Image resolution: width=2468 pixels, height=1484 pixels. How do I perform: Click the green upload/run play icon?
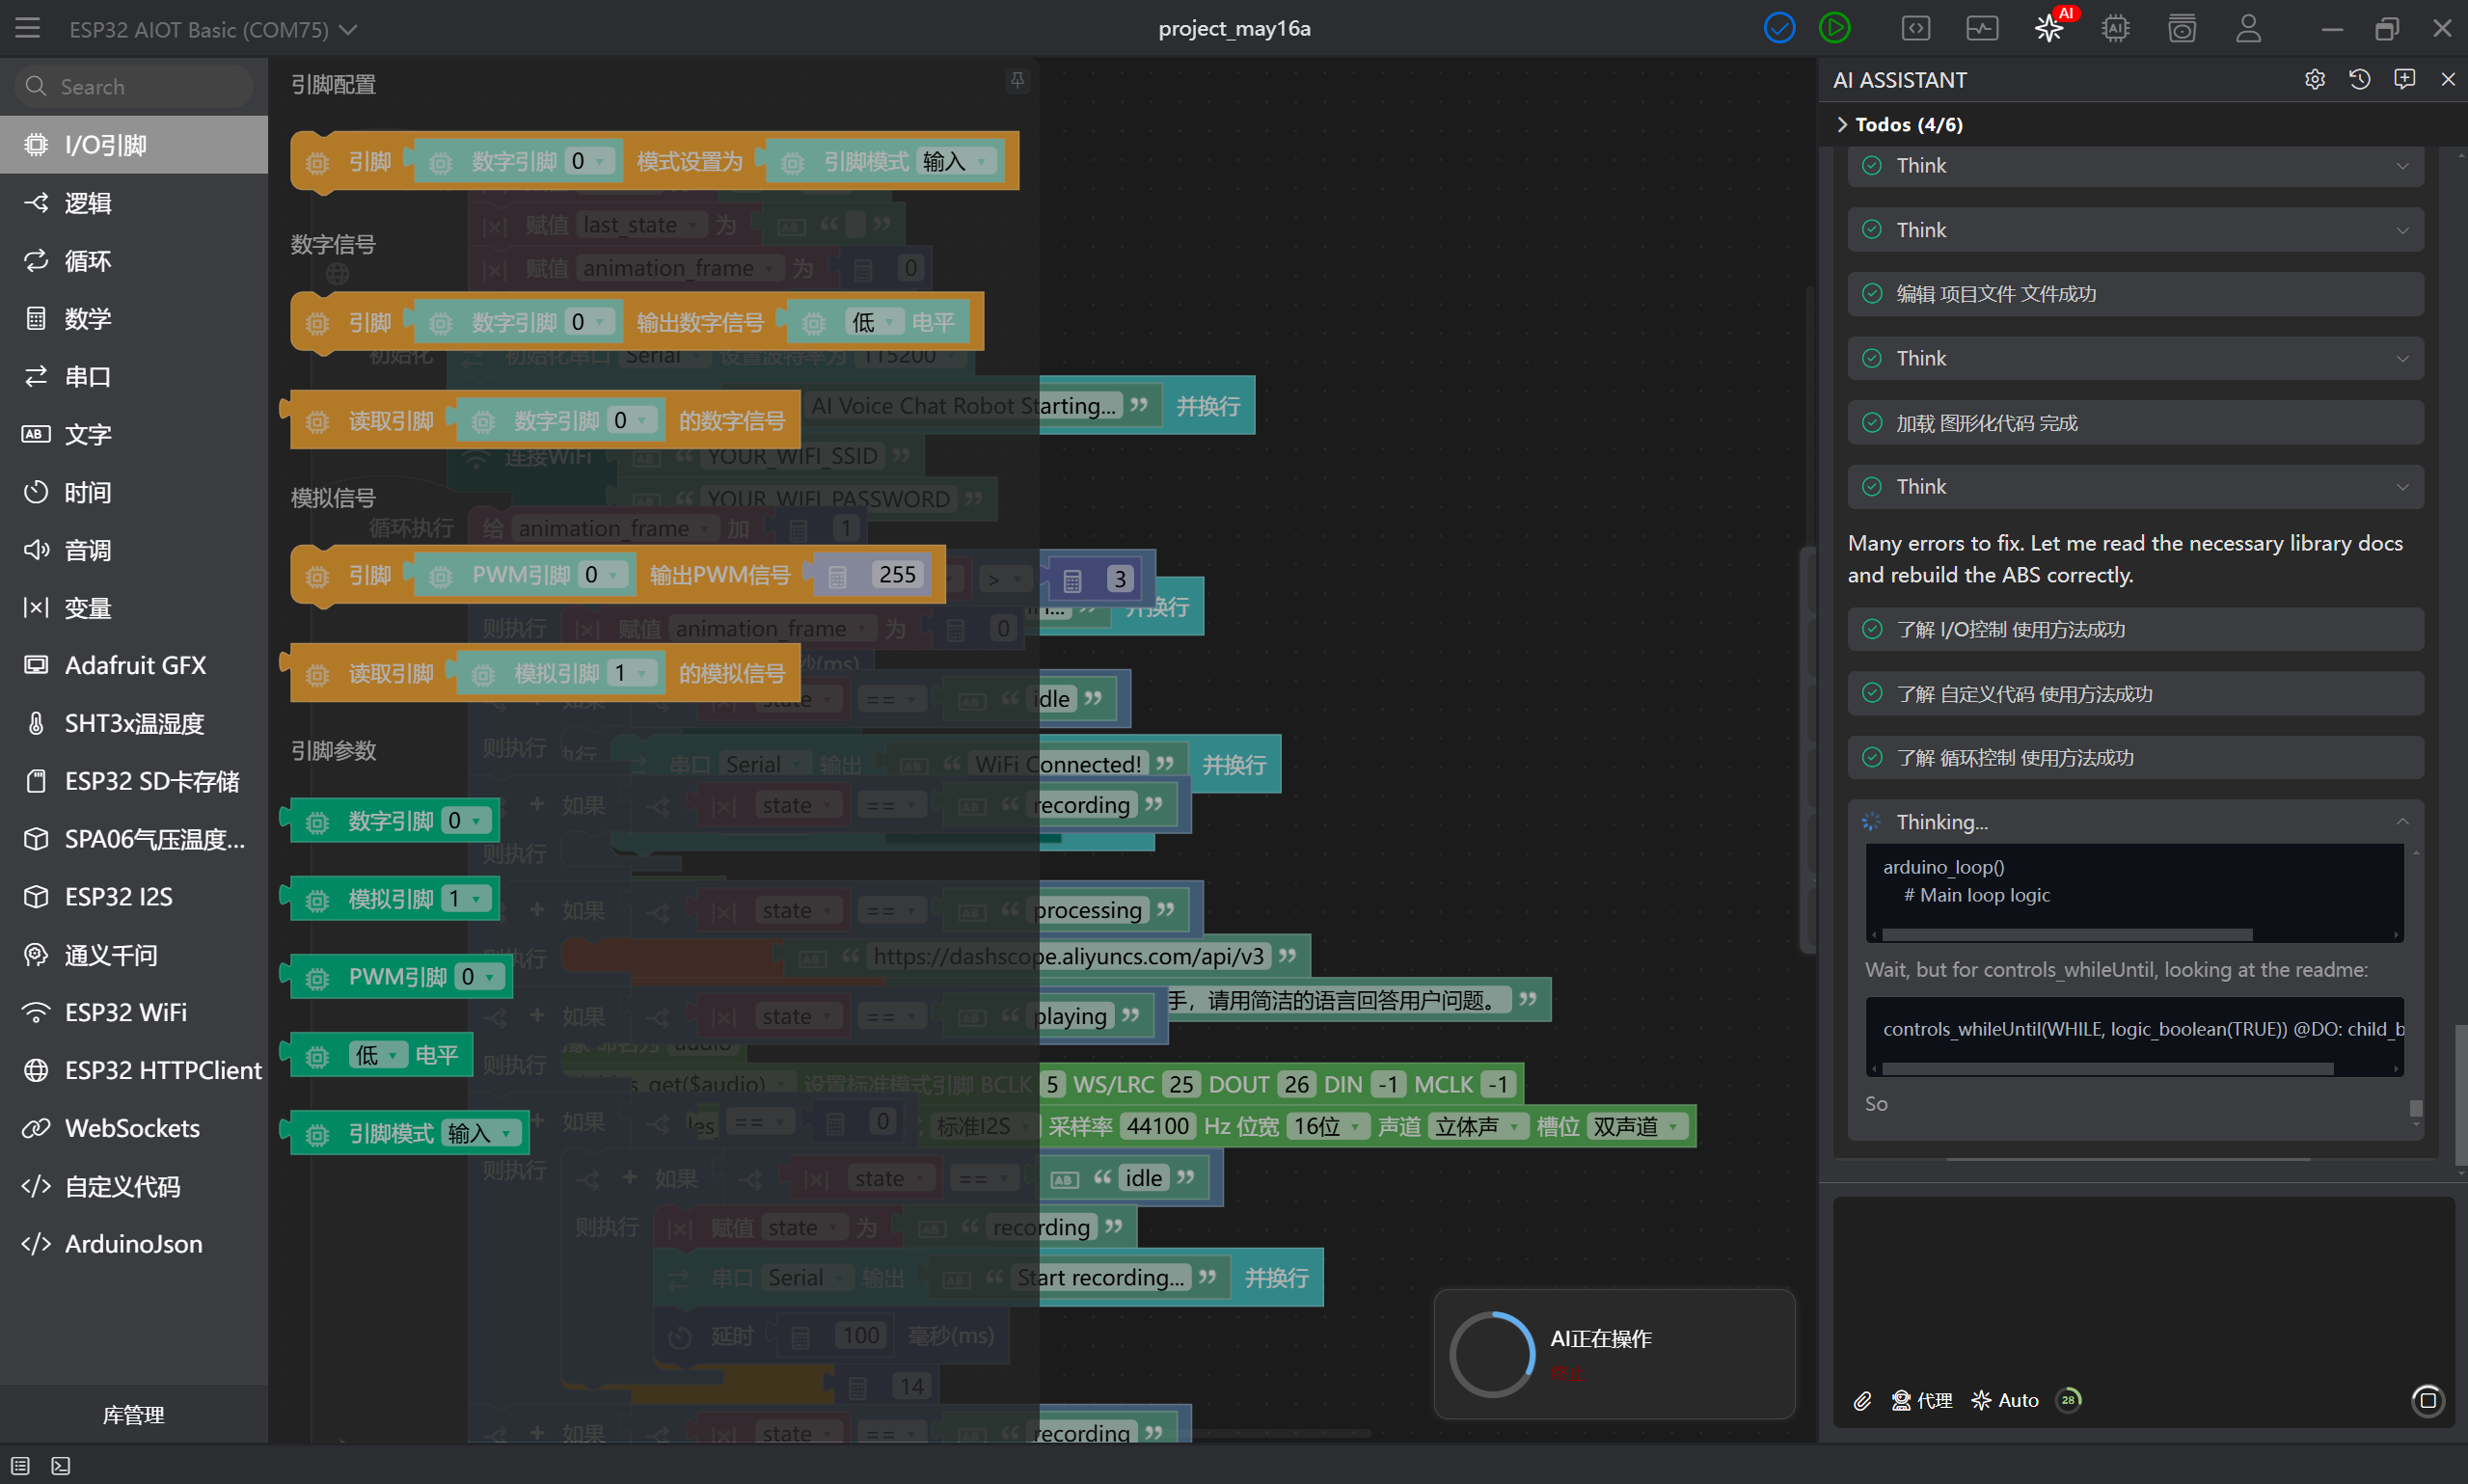click(1835, 28)
